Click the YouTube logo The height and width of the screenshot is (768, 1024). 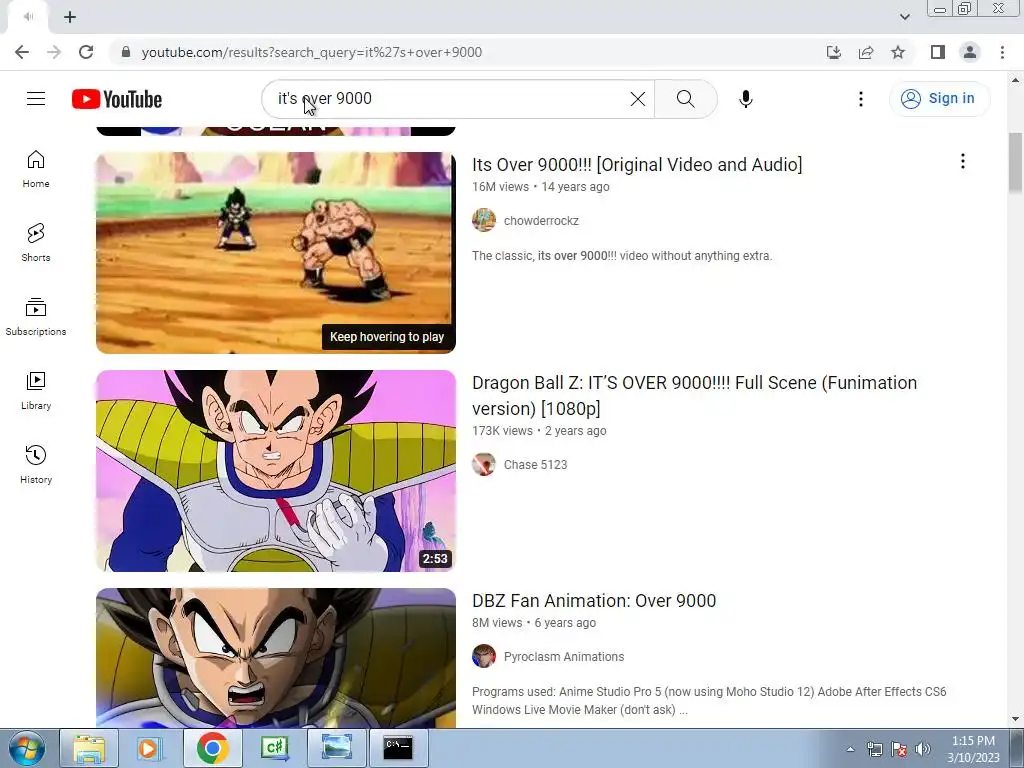click(117, 99)
